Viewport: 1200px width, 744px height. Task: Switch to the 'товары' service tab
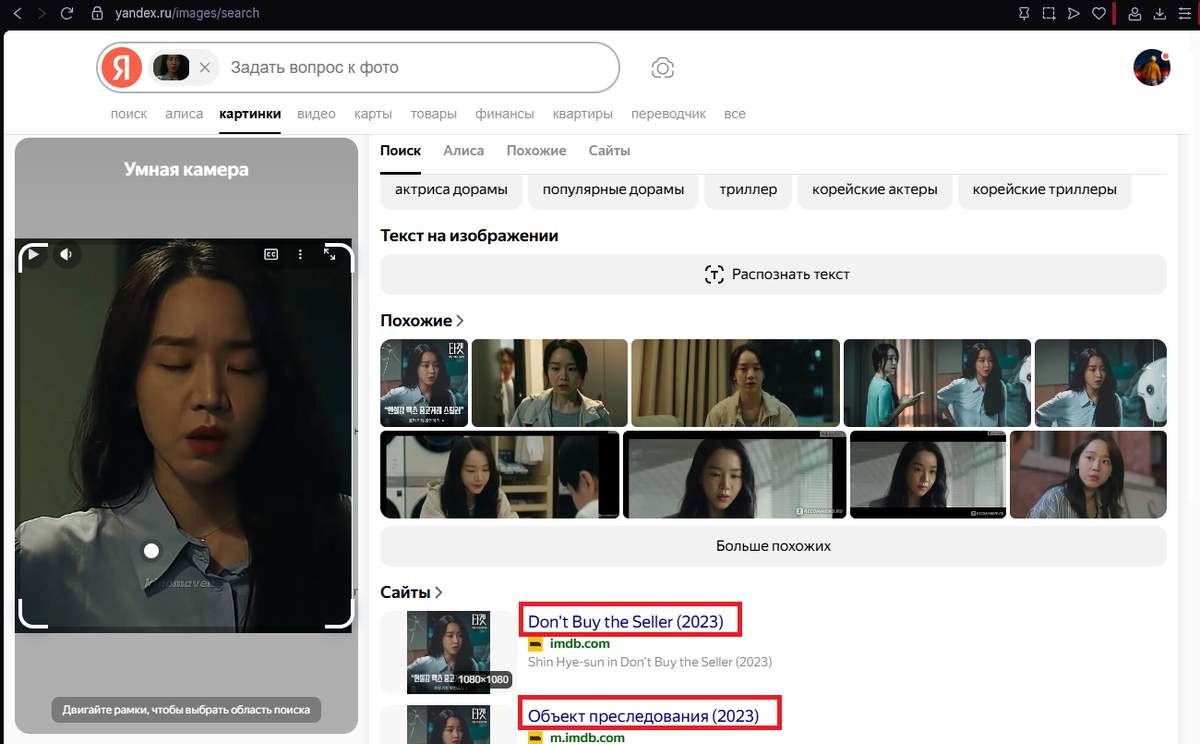pyautogui.click(x=433, y=114)
